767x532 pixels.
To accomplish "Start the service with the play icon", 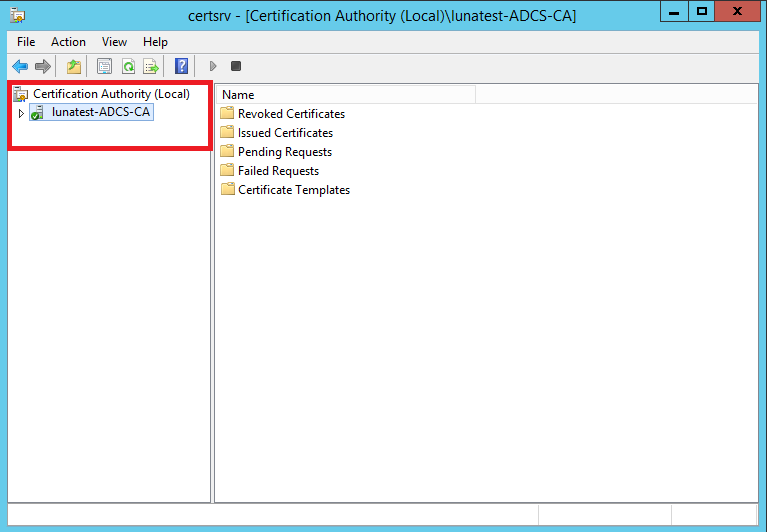I will [x=213, y=66].
